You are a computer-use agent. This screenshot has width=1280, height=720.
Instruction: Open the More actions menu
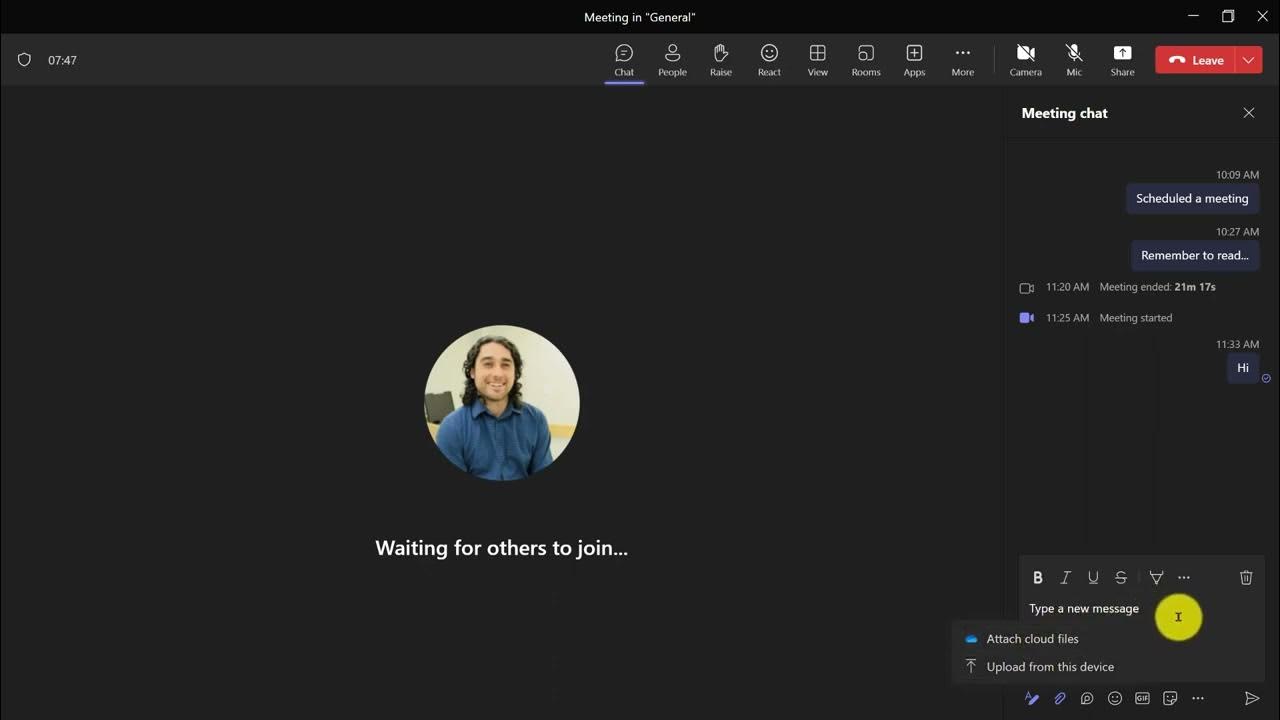[963, 60]
